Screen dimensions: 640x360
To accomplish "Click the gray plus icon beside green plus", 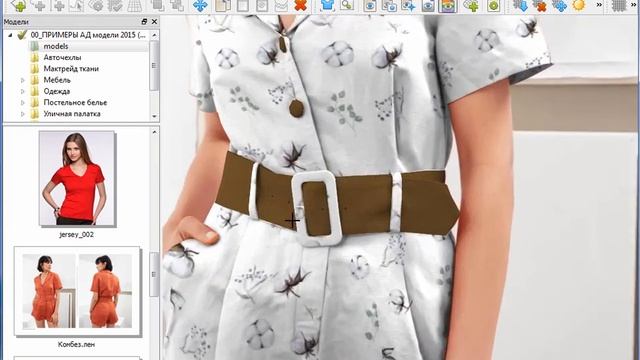I will 40,5.
